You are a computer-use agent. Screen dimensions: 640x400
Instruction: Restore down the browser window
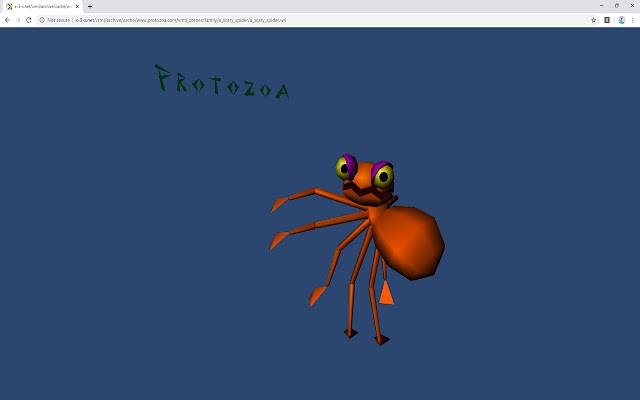coord(617,6)
